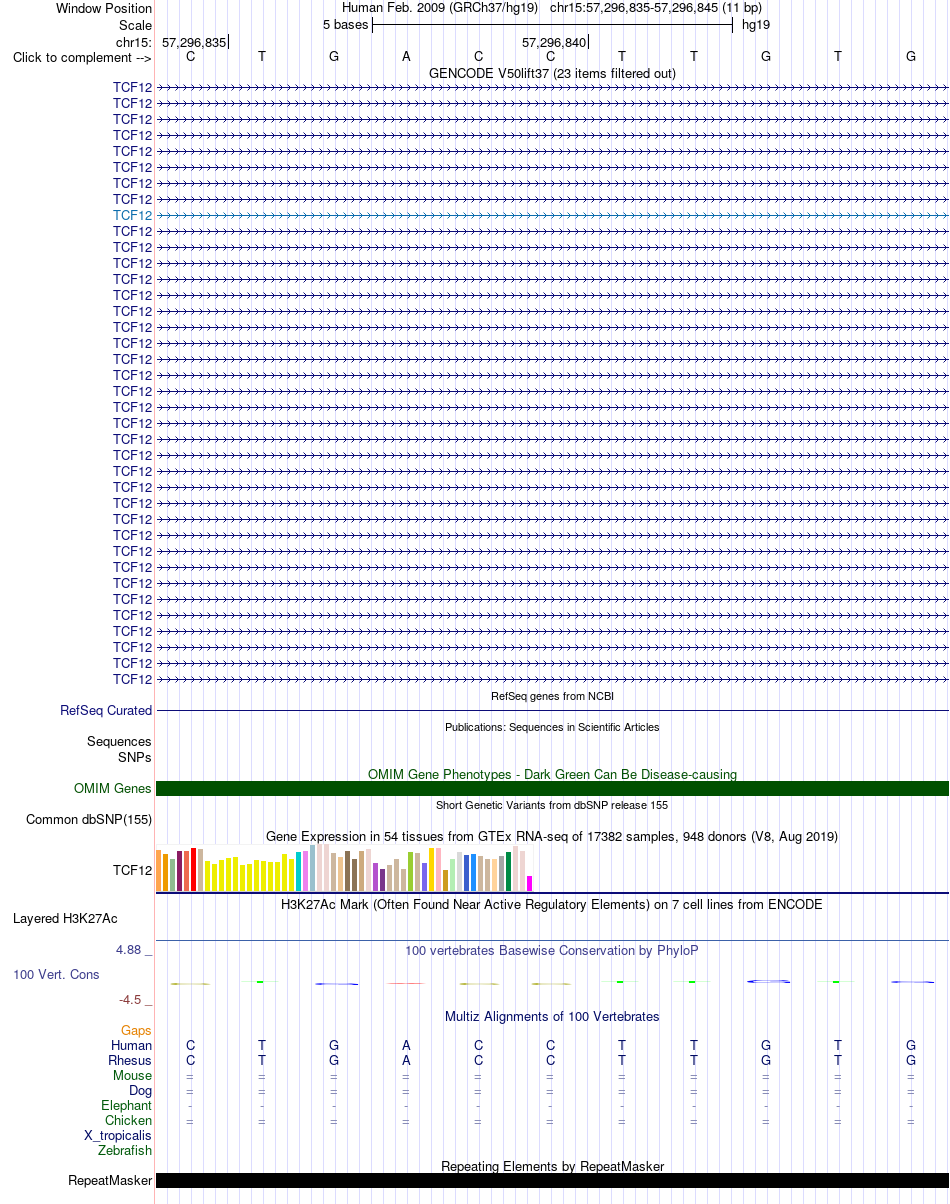Click the Zebrafish species row label
This screenshot has height=1204, width=950.
tap(125, 1150)
